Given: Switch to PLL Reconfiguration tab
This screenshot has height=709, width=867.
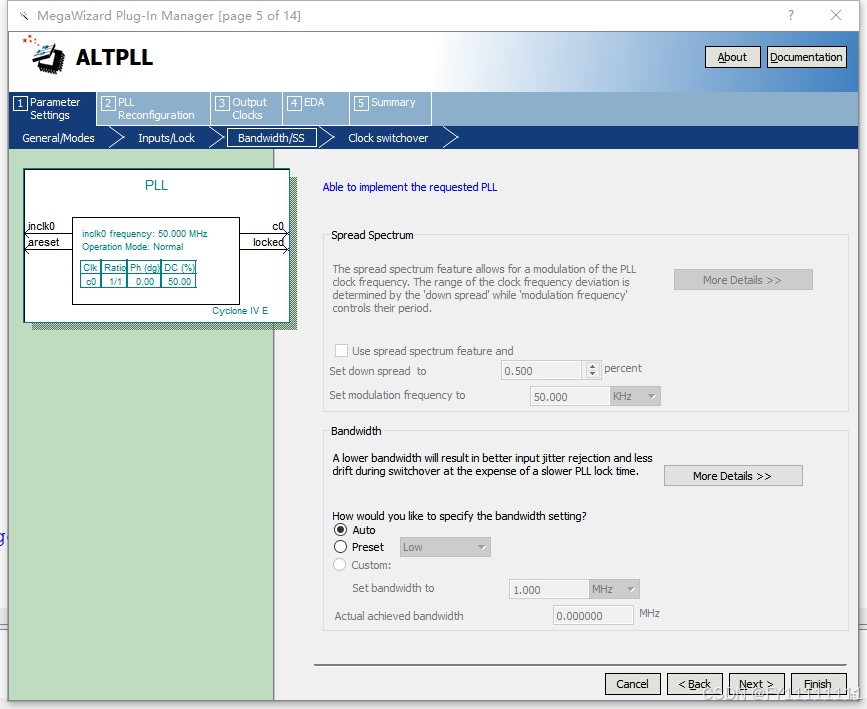Looking at the screenshot, I should 154,108.
